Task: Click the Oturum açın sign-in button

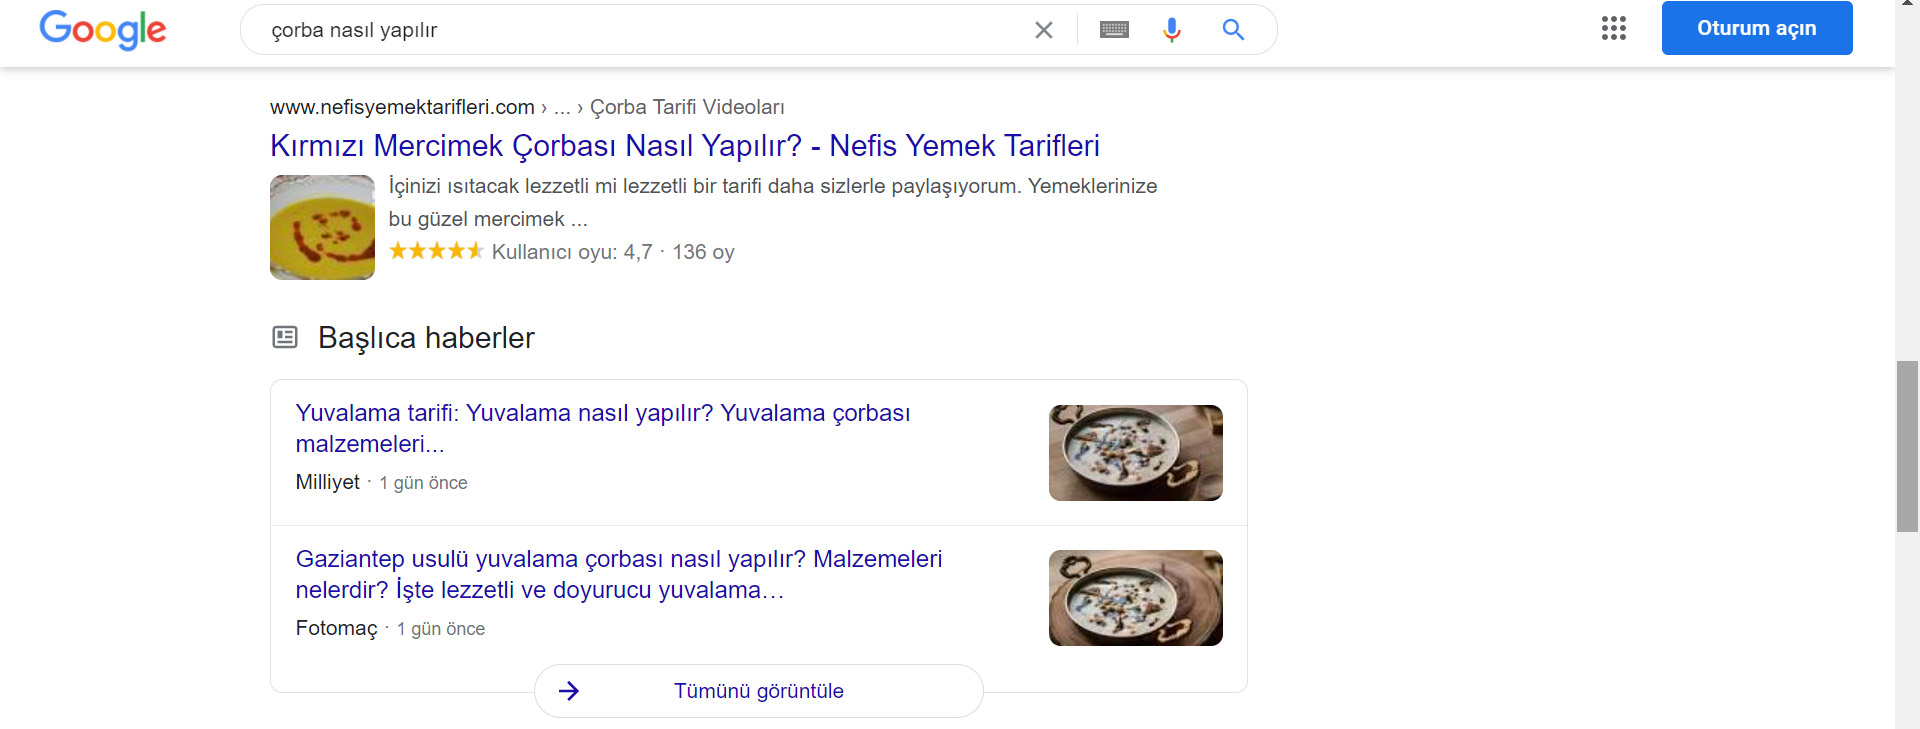Action: (x=1756, y=28)
